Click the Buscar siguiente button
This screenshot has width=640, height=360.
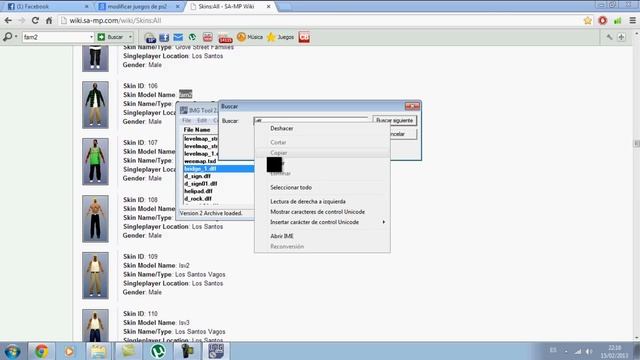coord(394,120)
